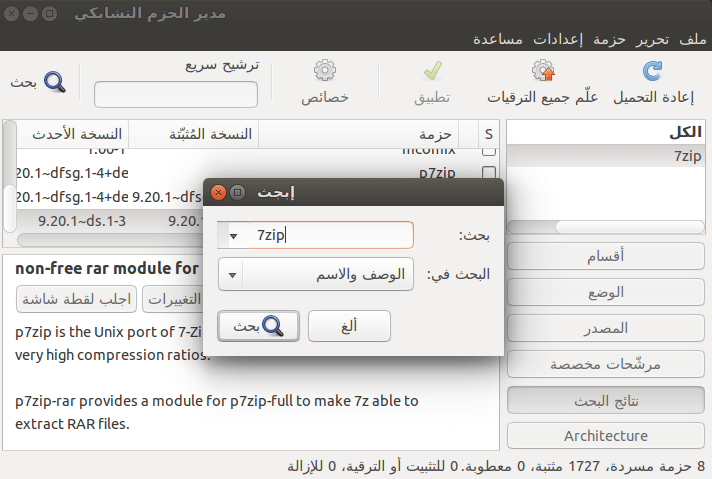Click the Mark All Upgrades toolbar icon
712x479 pixels.
click(x=543, y=71)
